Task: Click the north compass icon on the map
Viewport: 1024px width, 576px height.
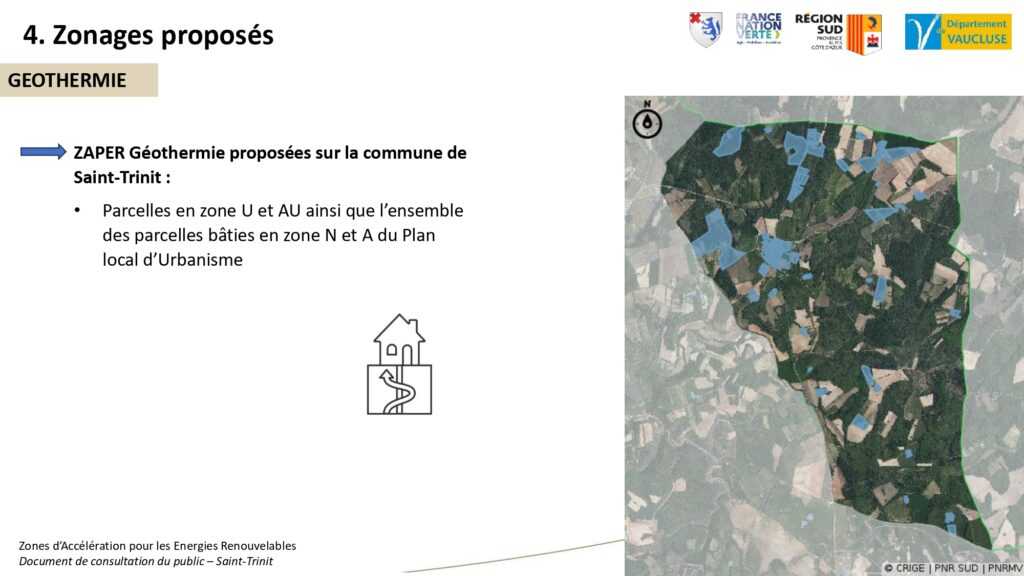Action: [648, 120]
